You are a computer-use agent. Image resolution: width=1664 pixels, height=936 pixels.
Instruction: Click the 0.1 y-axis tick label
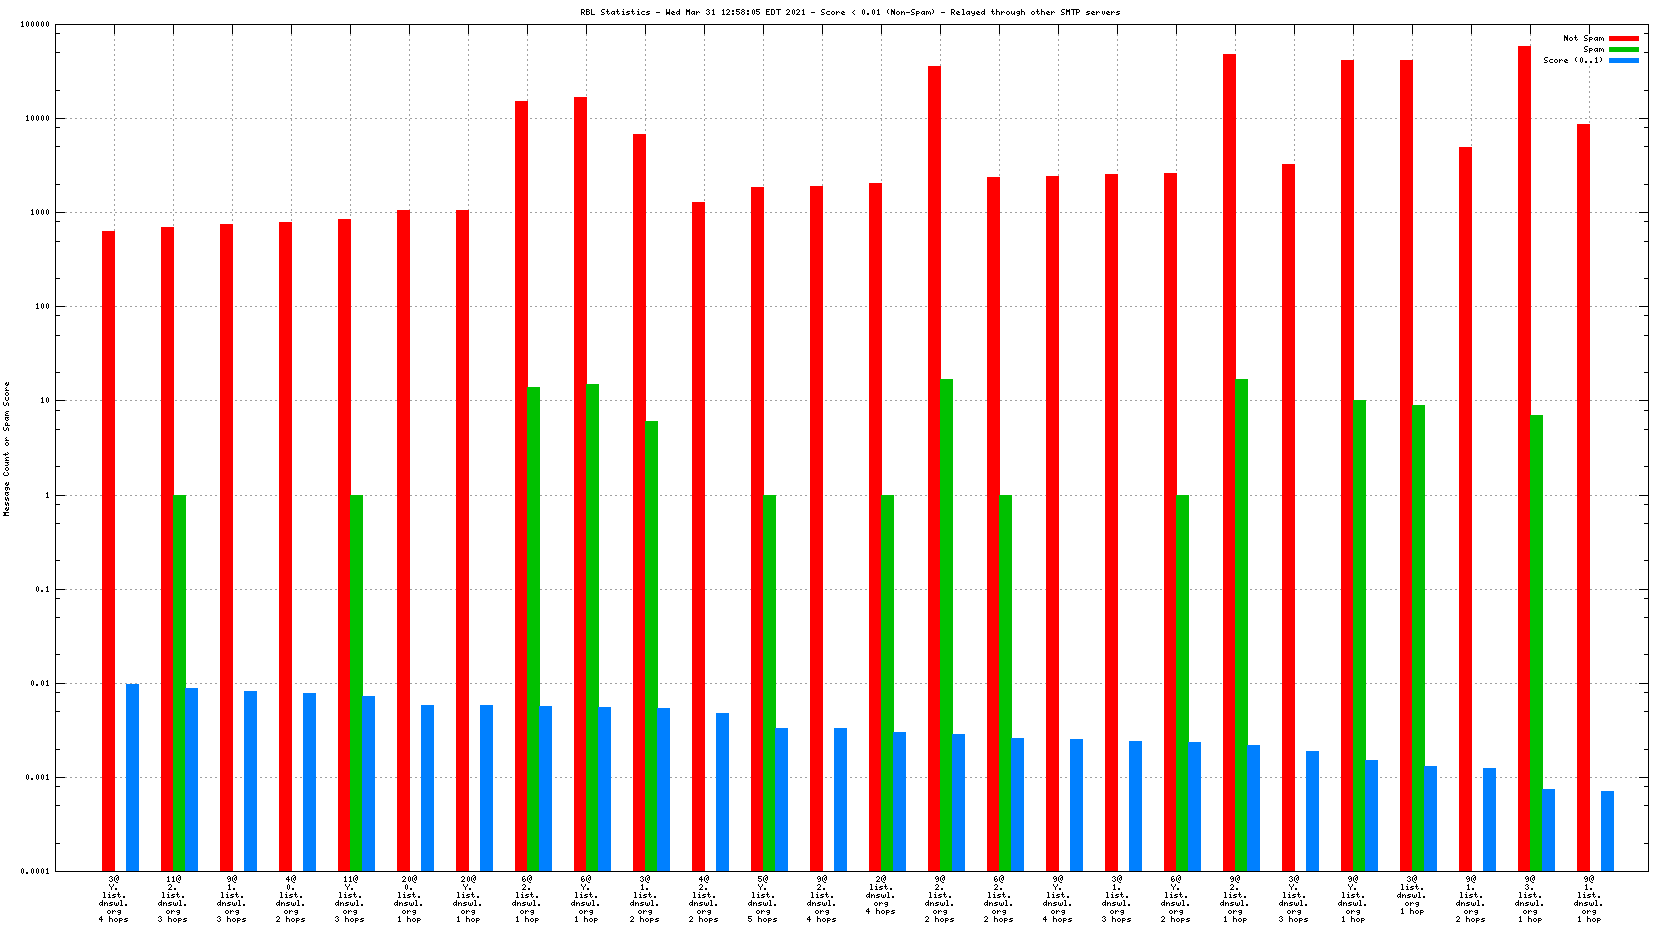(40, 590)
